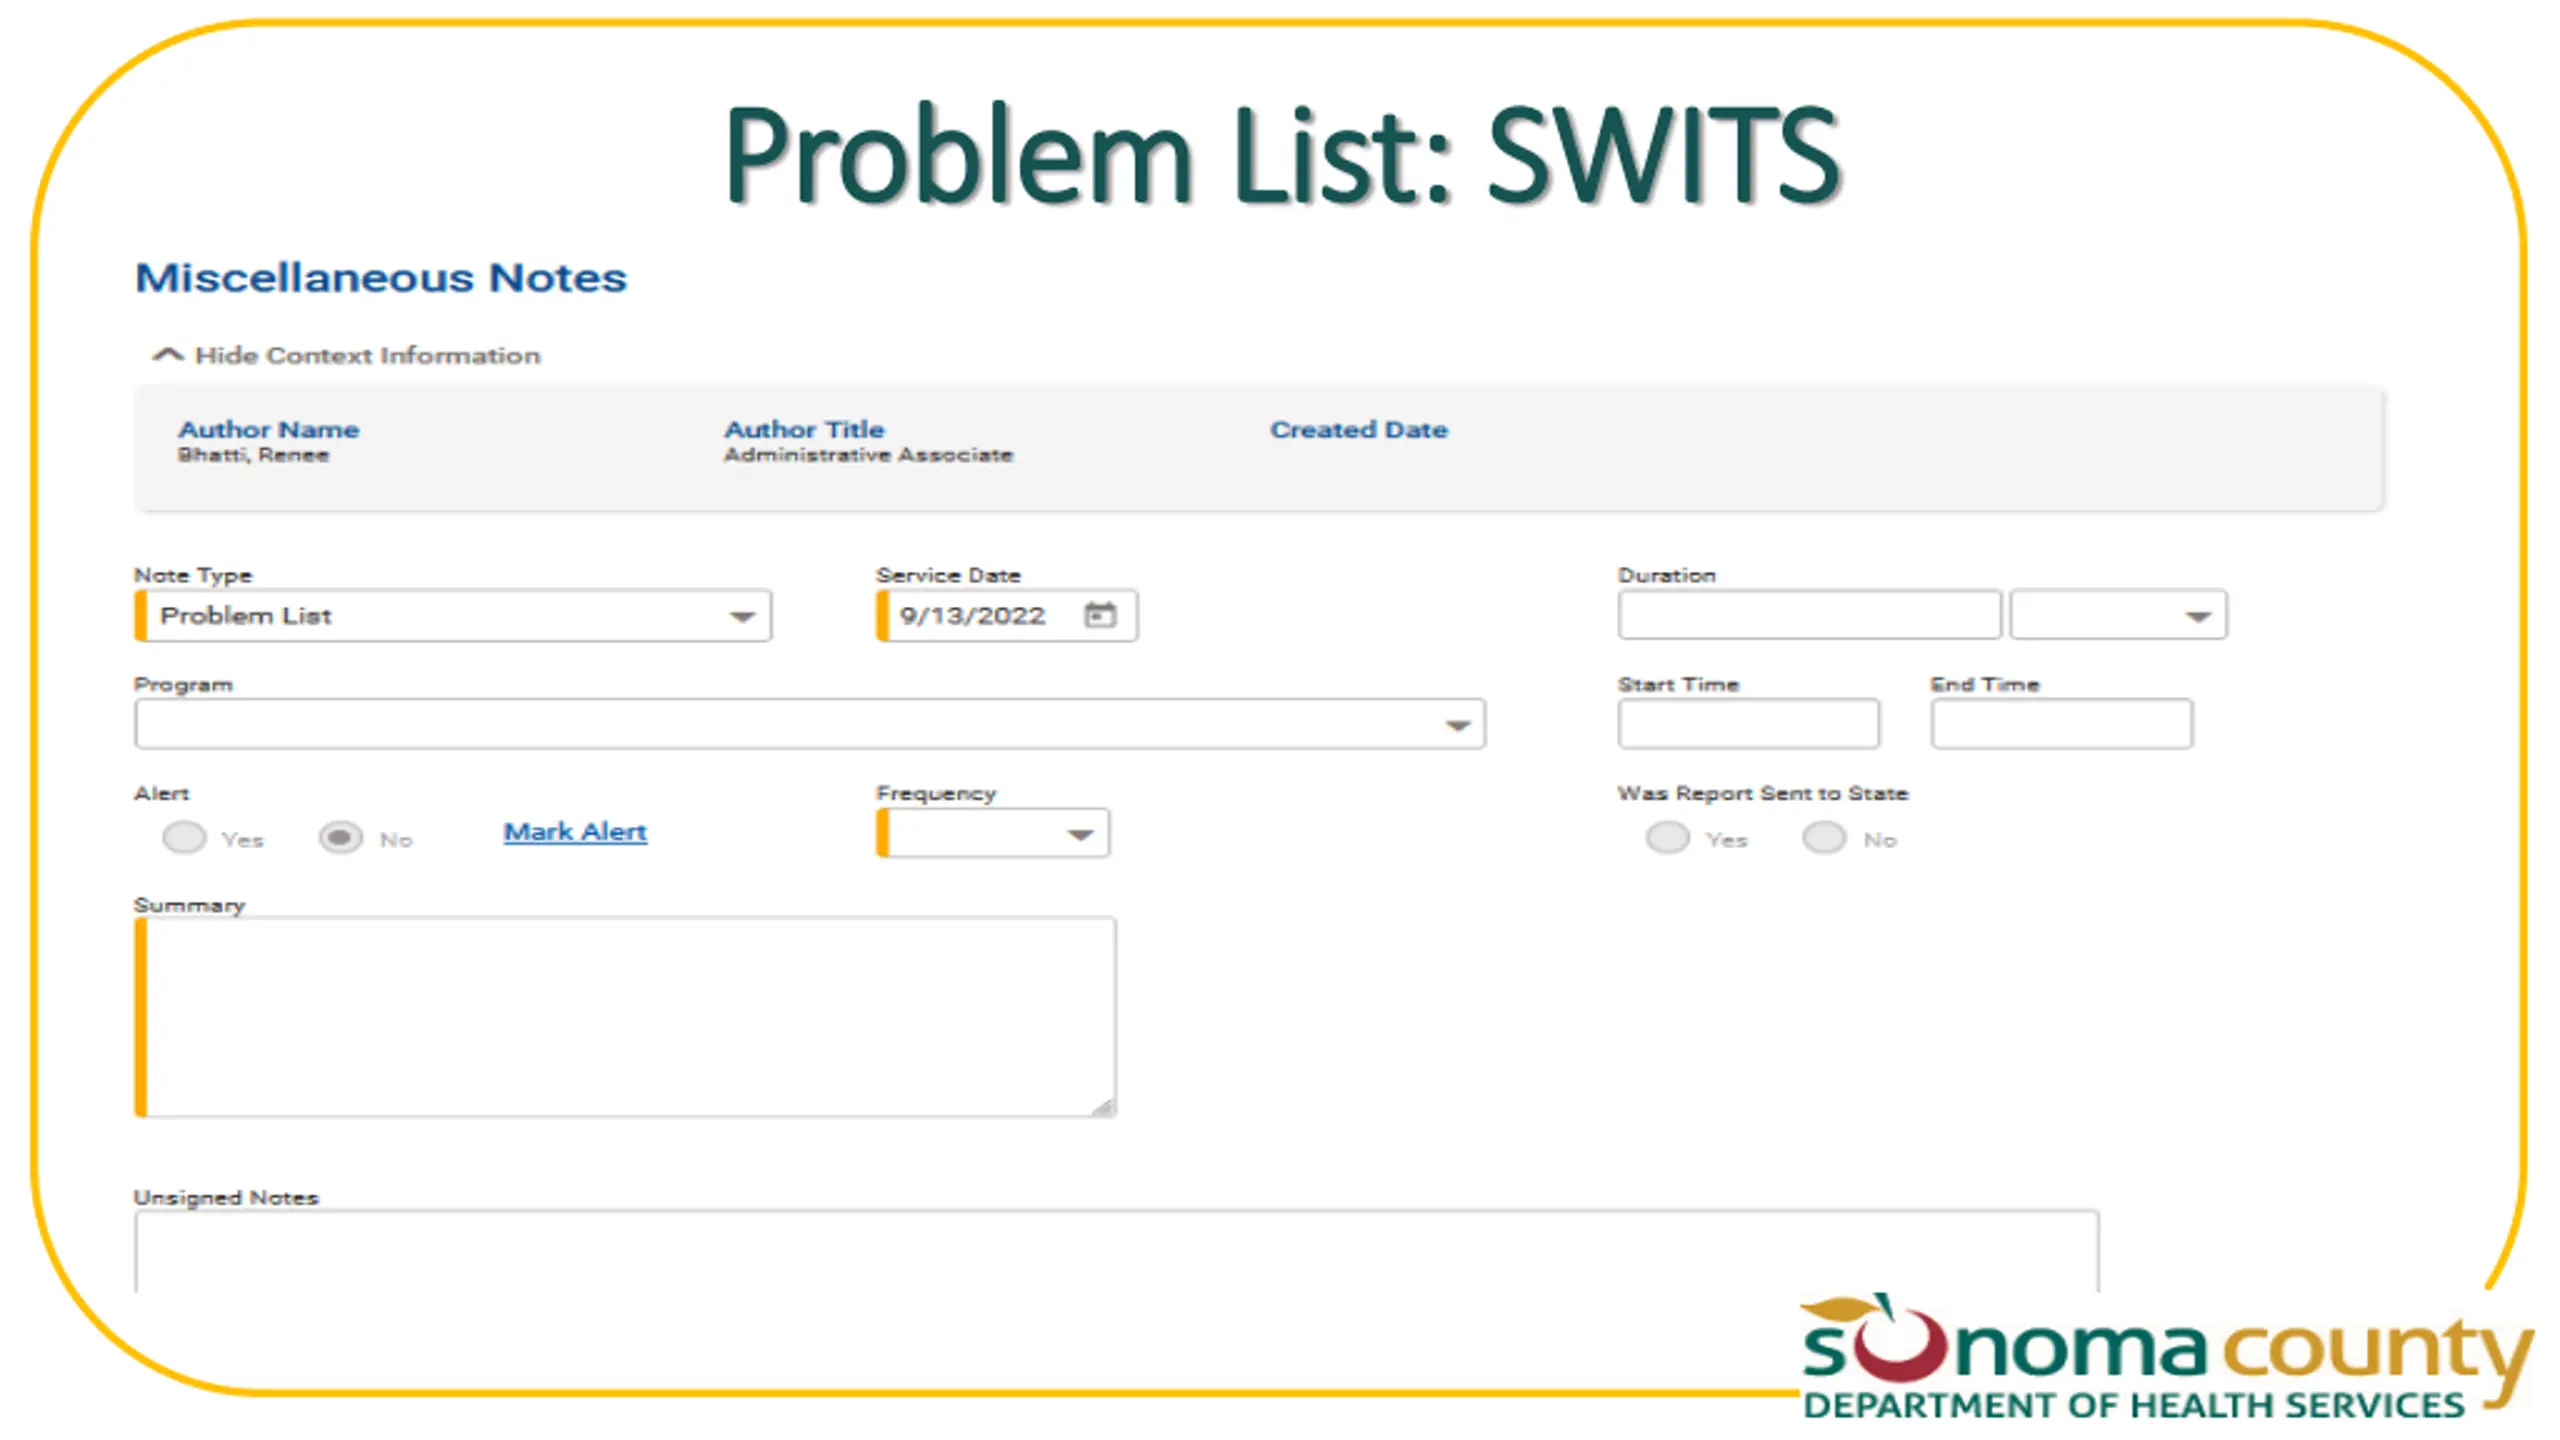Focus the Start Time field
This screenshot has height=1440, width=2560.
[x=1749, y=723]
